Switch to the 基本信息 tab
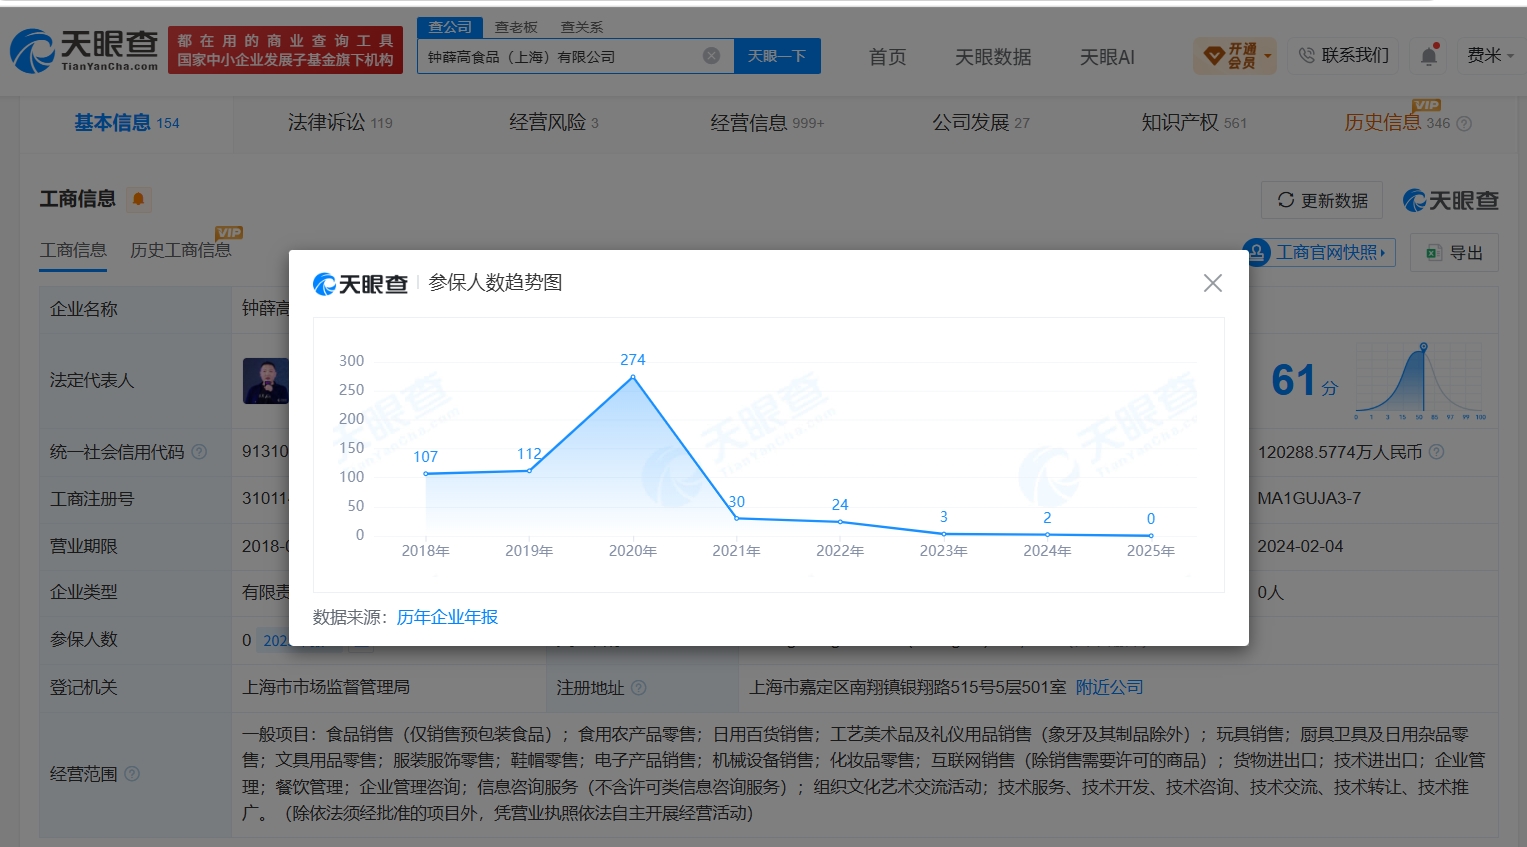The height and width of the screenshot is (847, 1527). coord(127,123)
